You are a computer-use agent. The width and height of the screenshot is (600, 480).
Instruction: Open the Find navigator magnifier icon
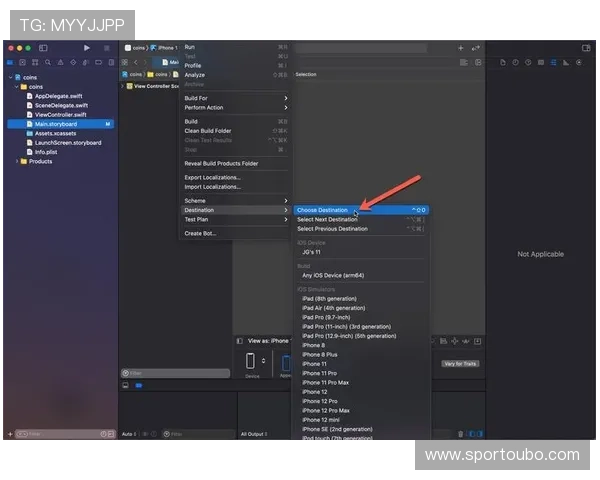point(47,62)
